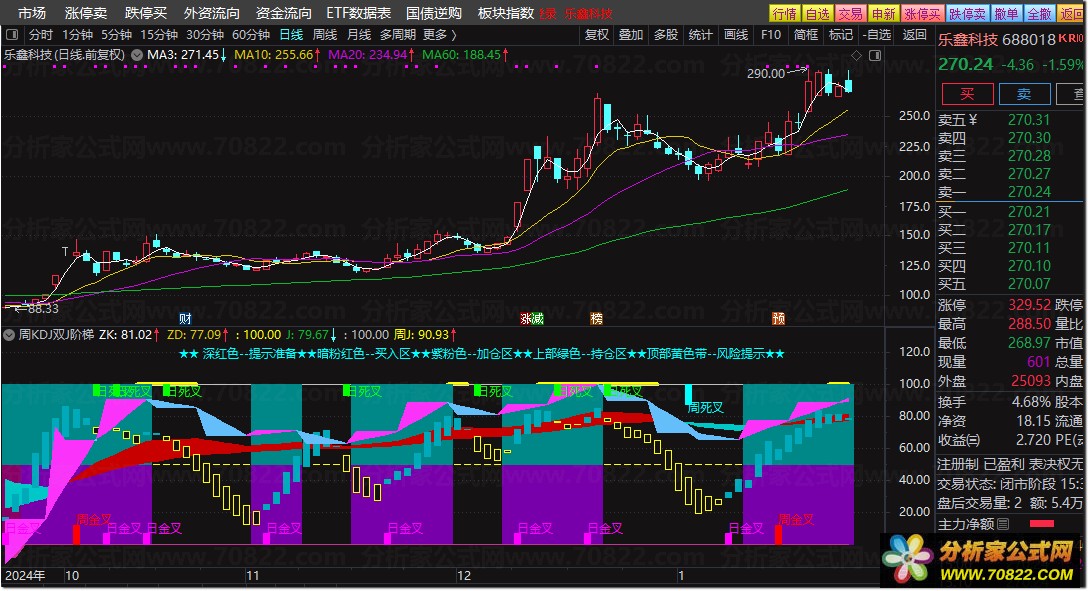
Task: Click the T marker on the candlestick chart
Action: [65, 252]
